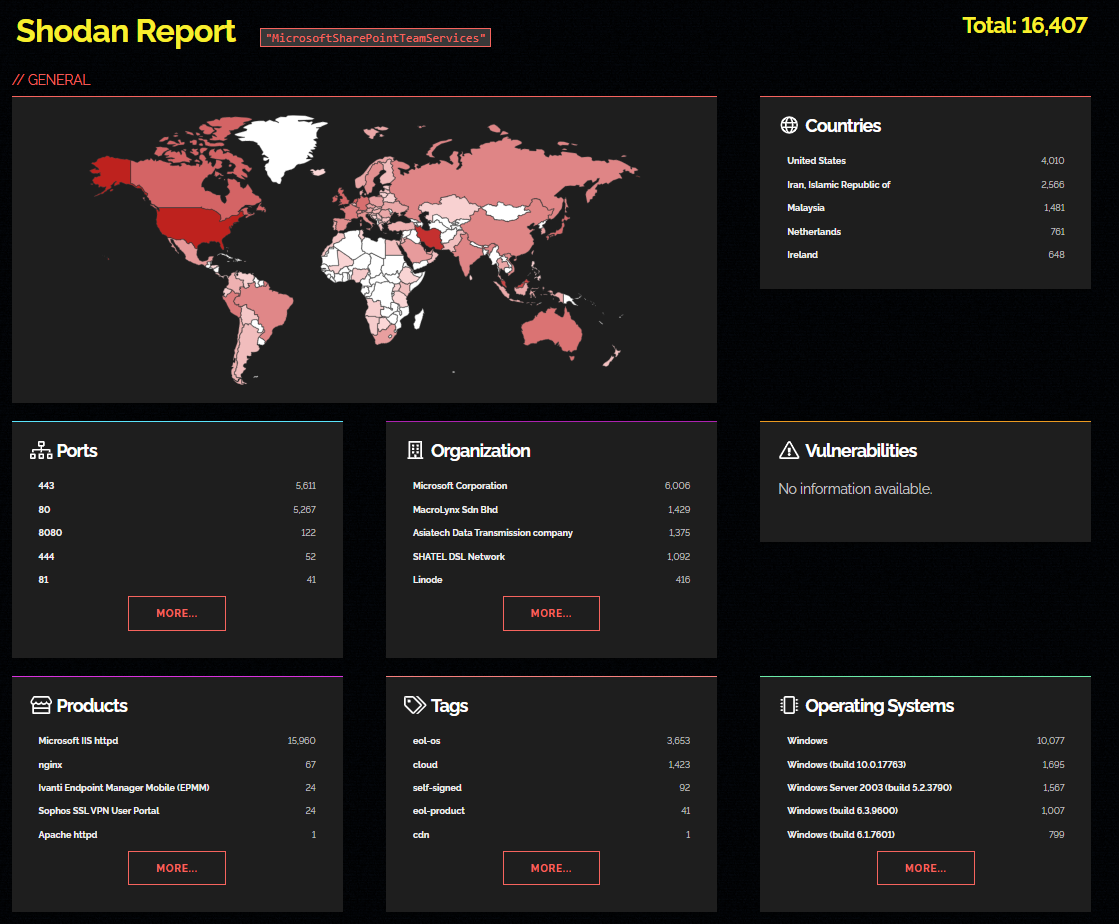This screenshot has width=1119, height=924.
Task: Select the cdn tag
Action: (x=551, y=835)
